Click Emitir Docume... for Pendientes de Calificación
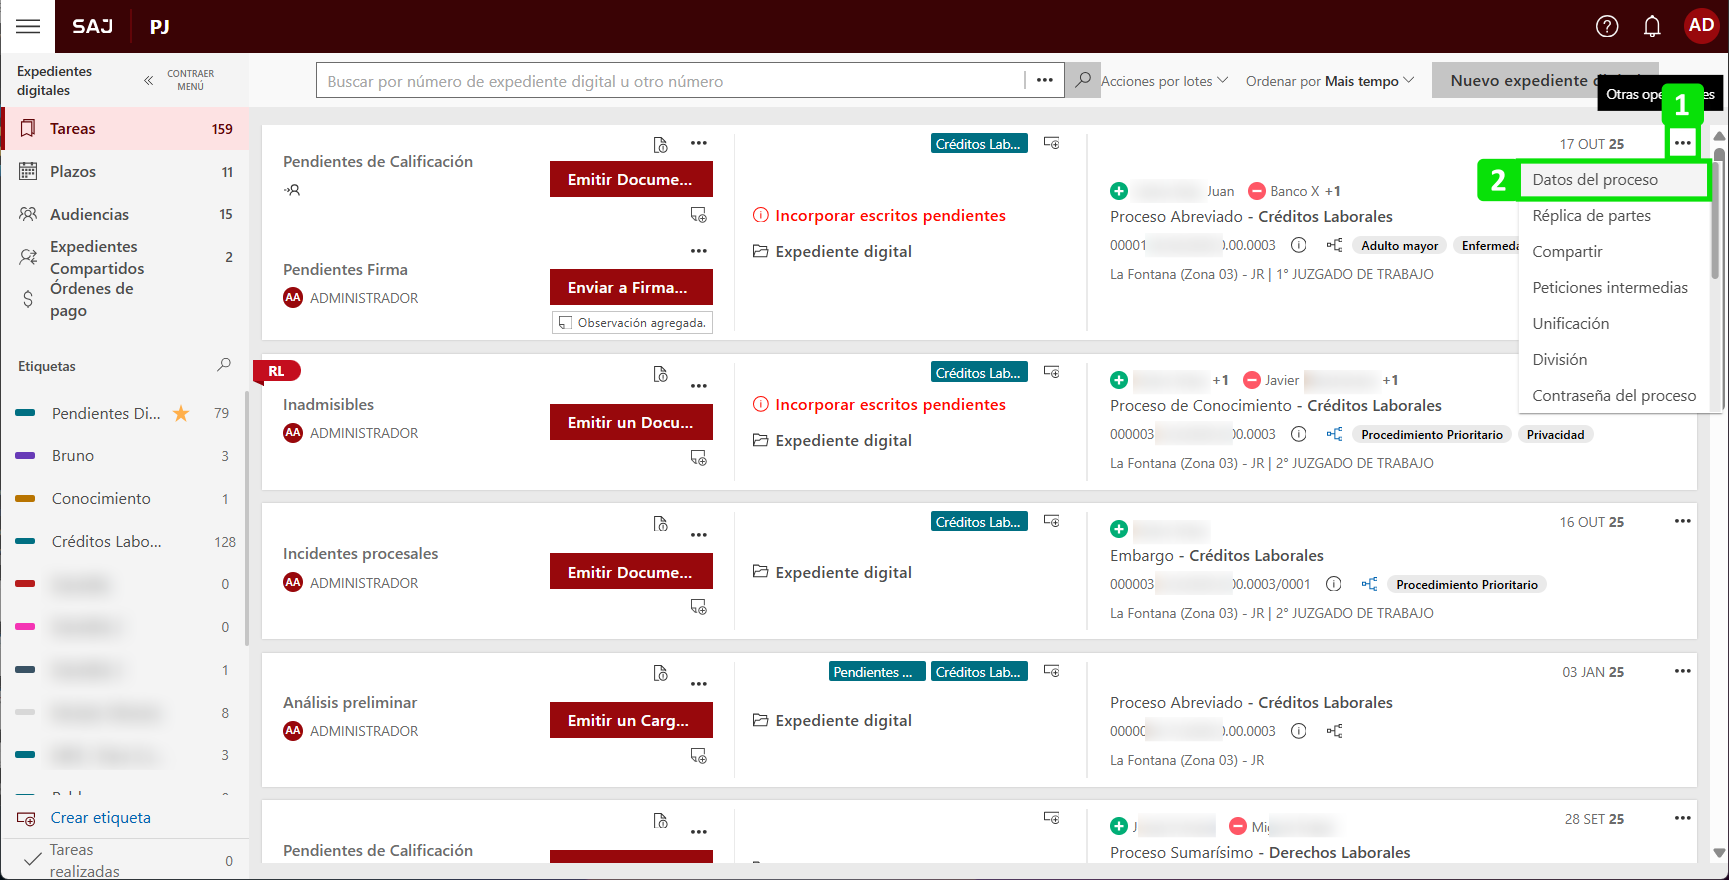Screen dimensions: 1729x880 coord(631,179)
